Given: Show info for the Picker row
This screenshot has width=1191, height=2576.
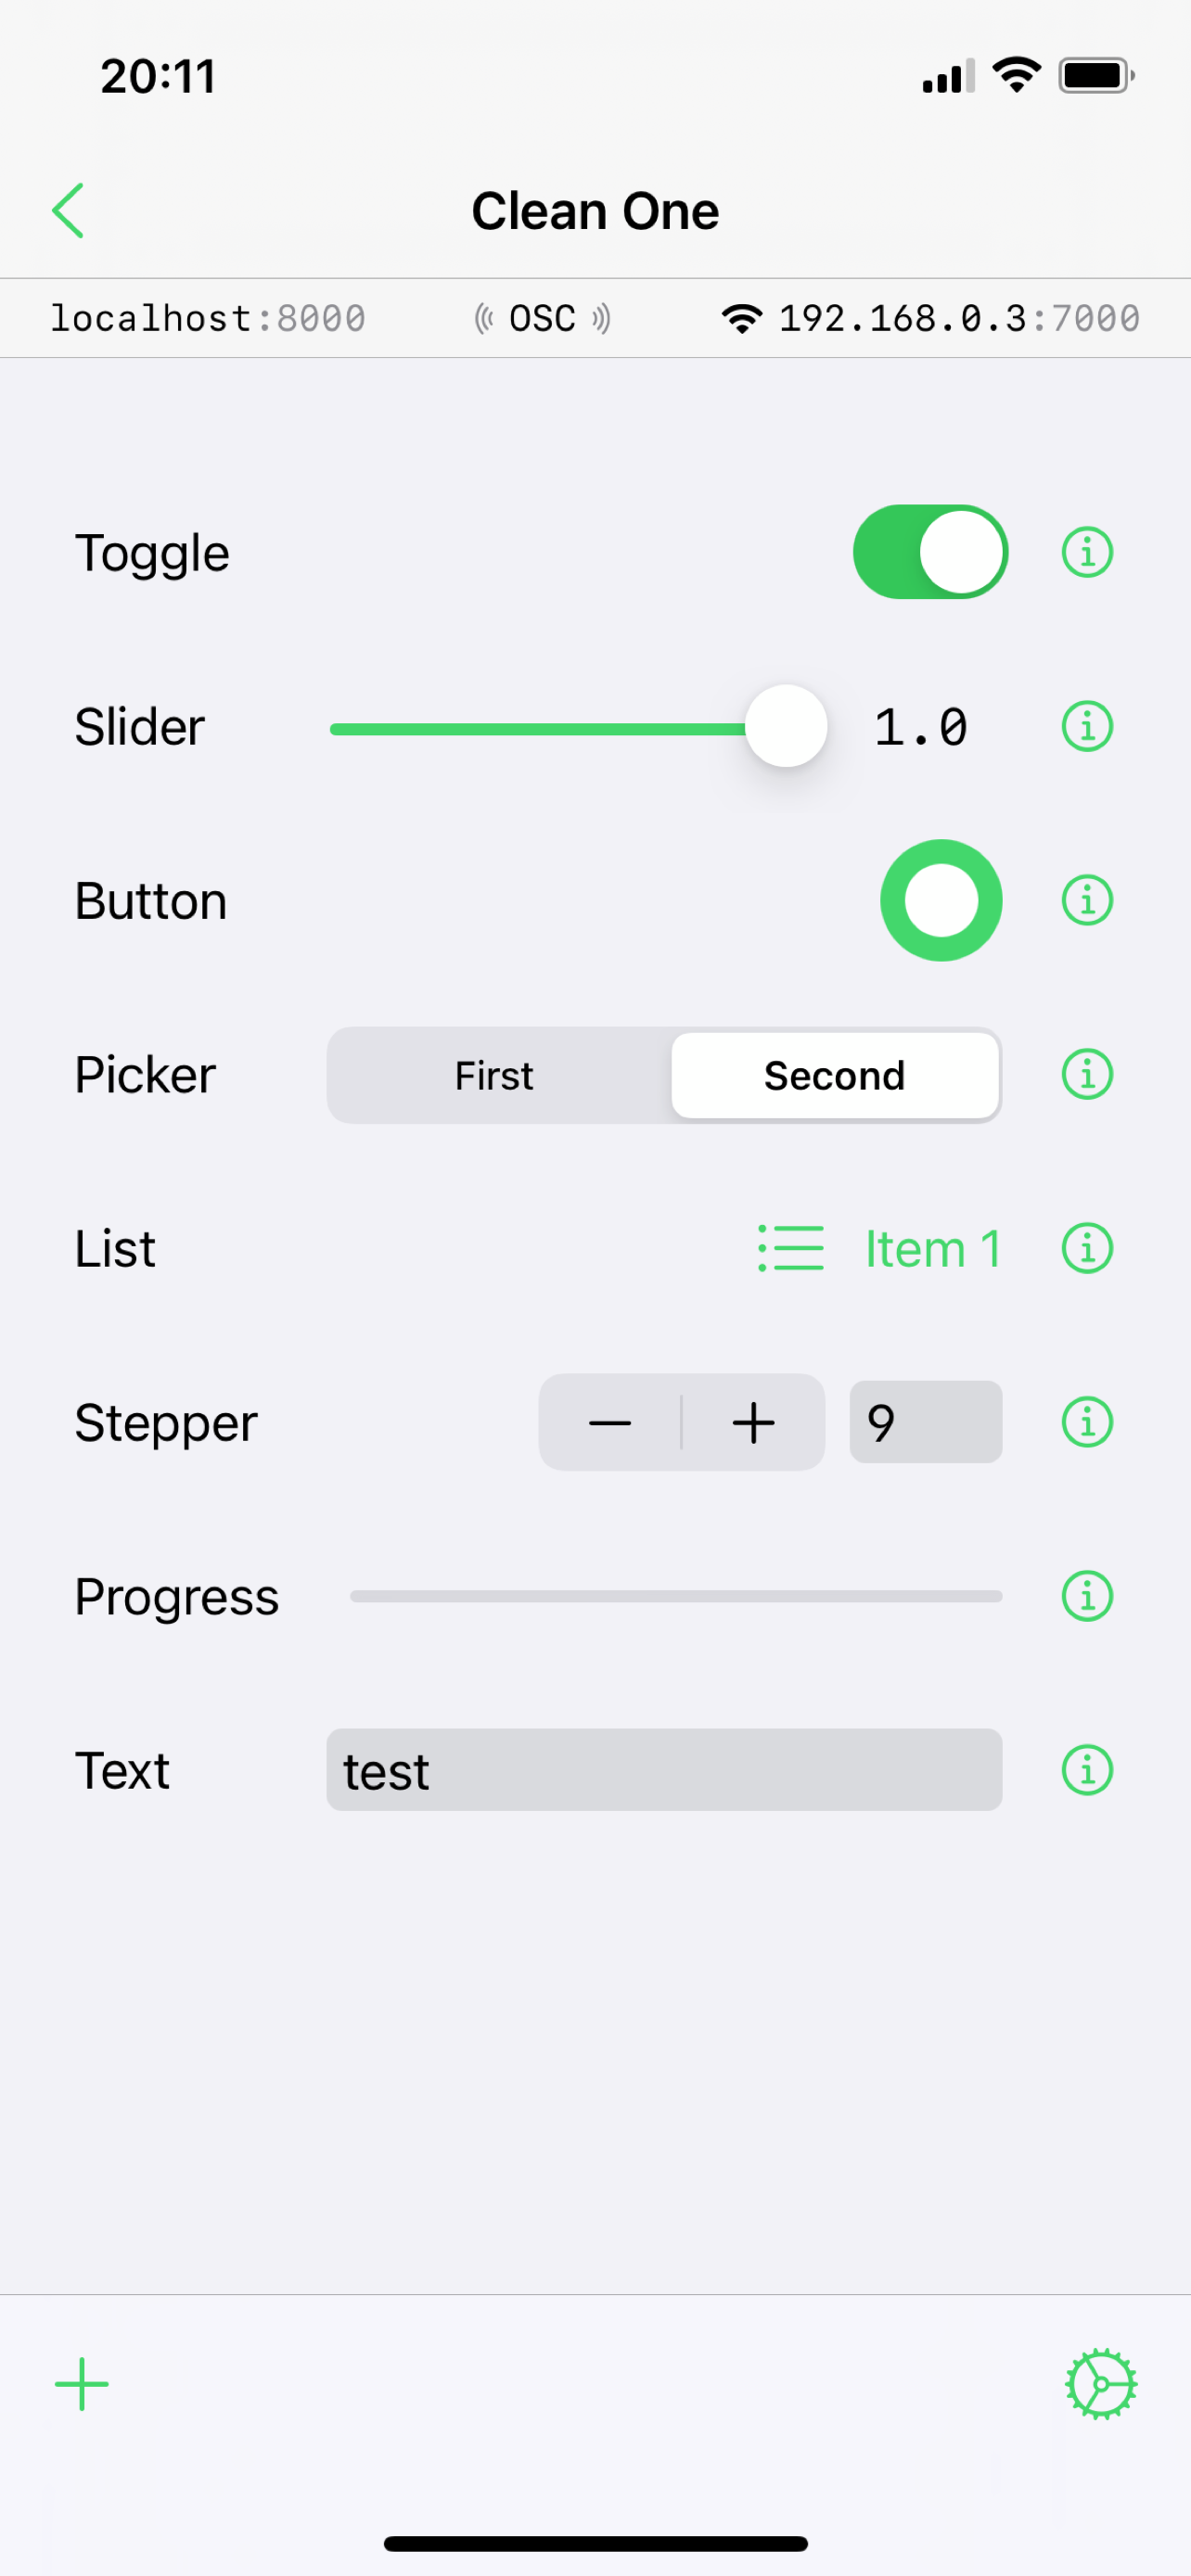Looking at the screenshot, I should click(1087, 1075).
